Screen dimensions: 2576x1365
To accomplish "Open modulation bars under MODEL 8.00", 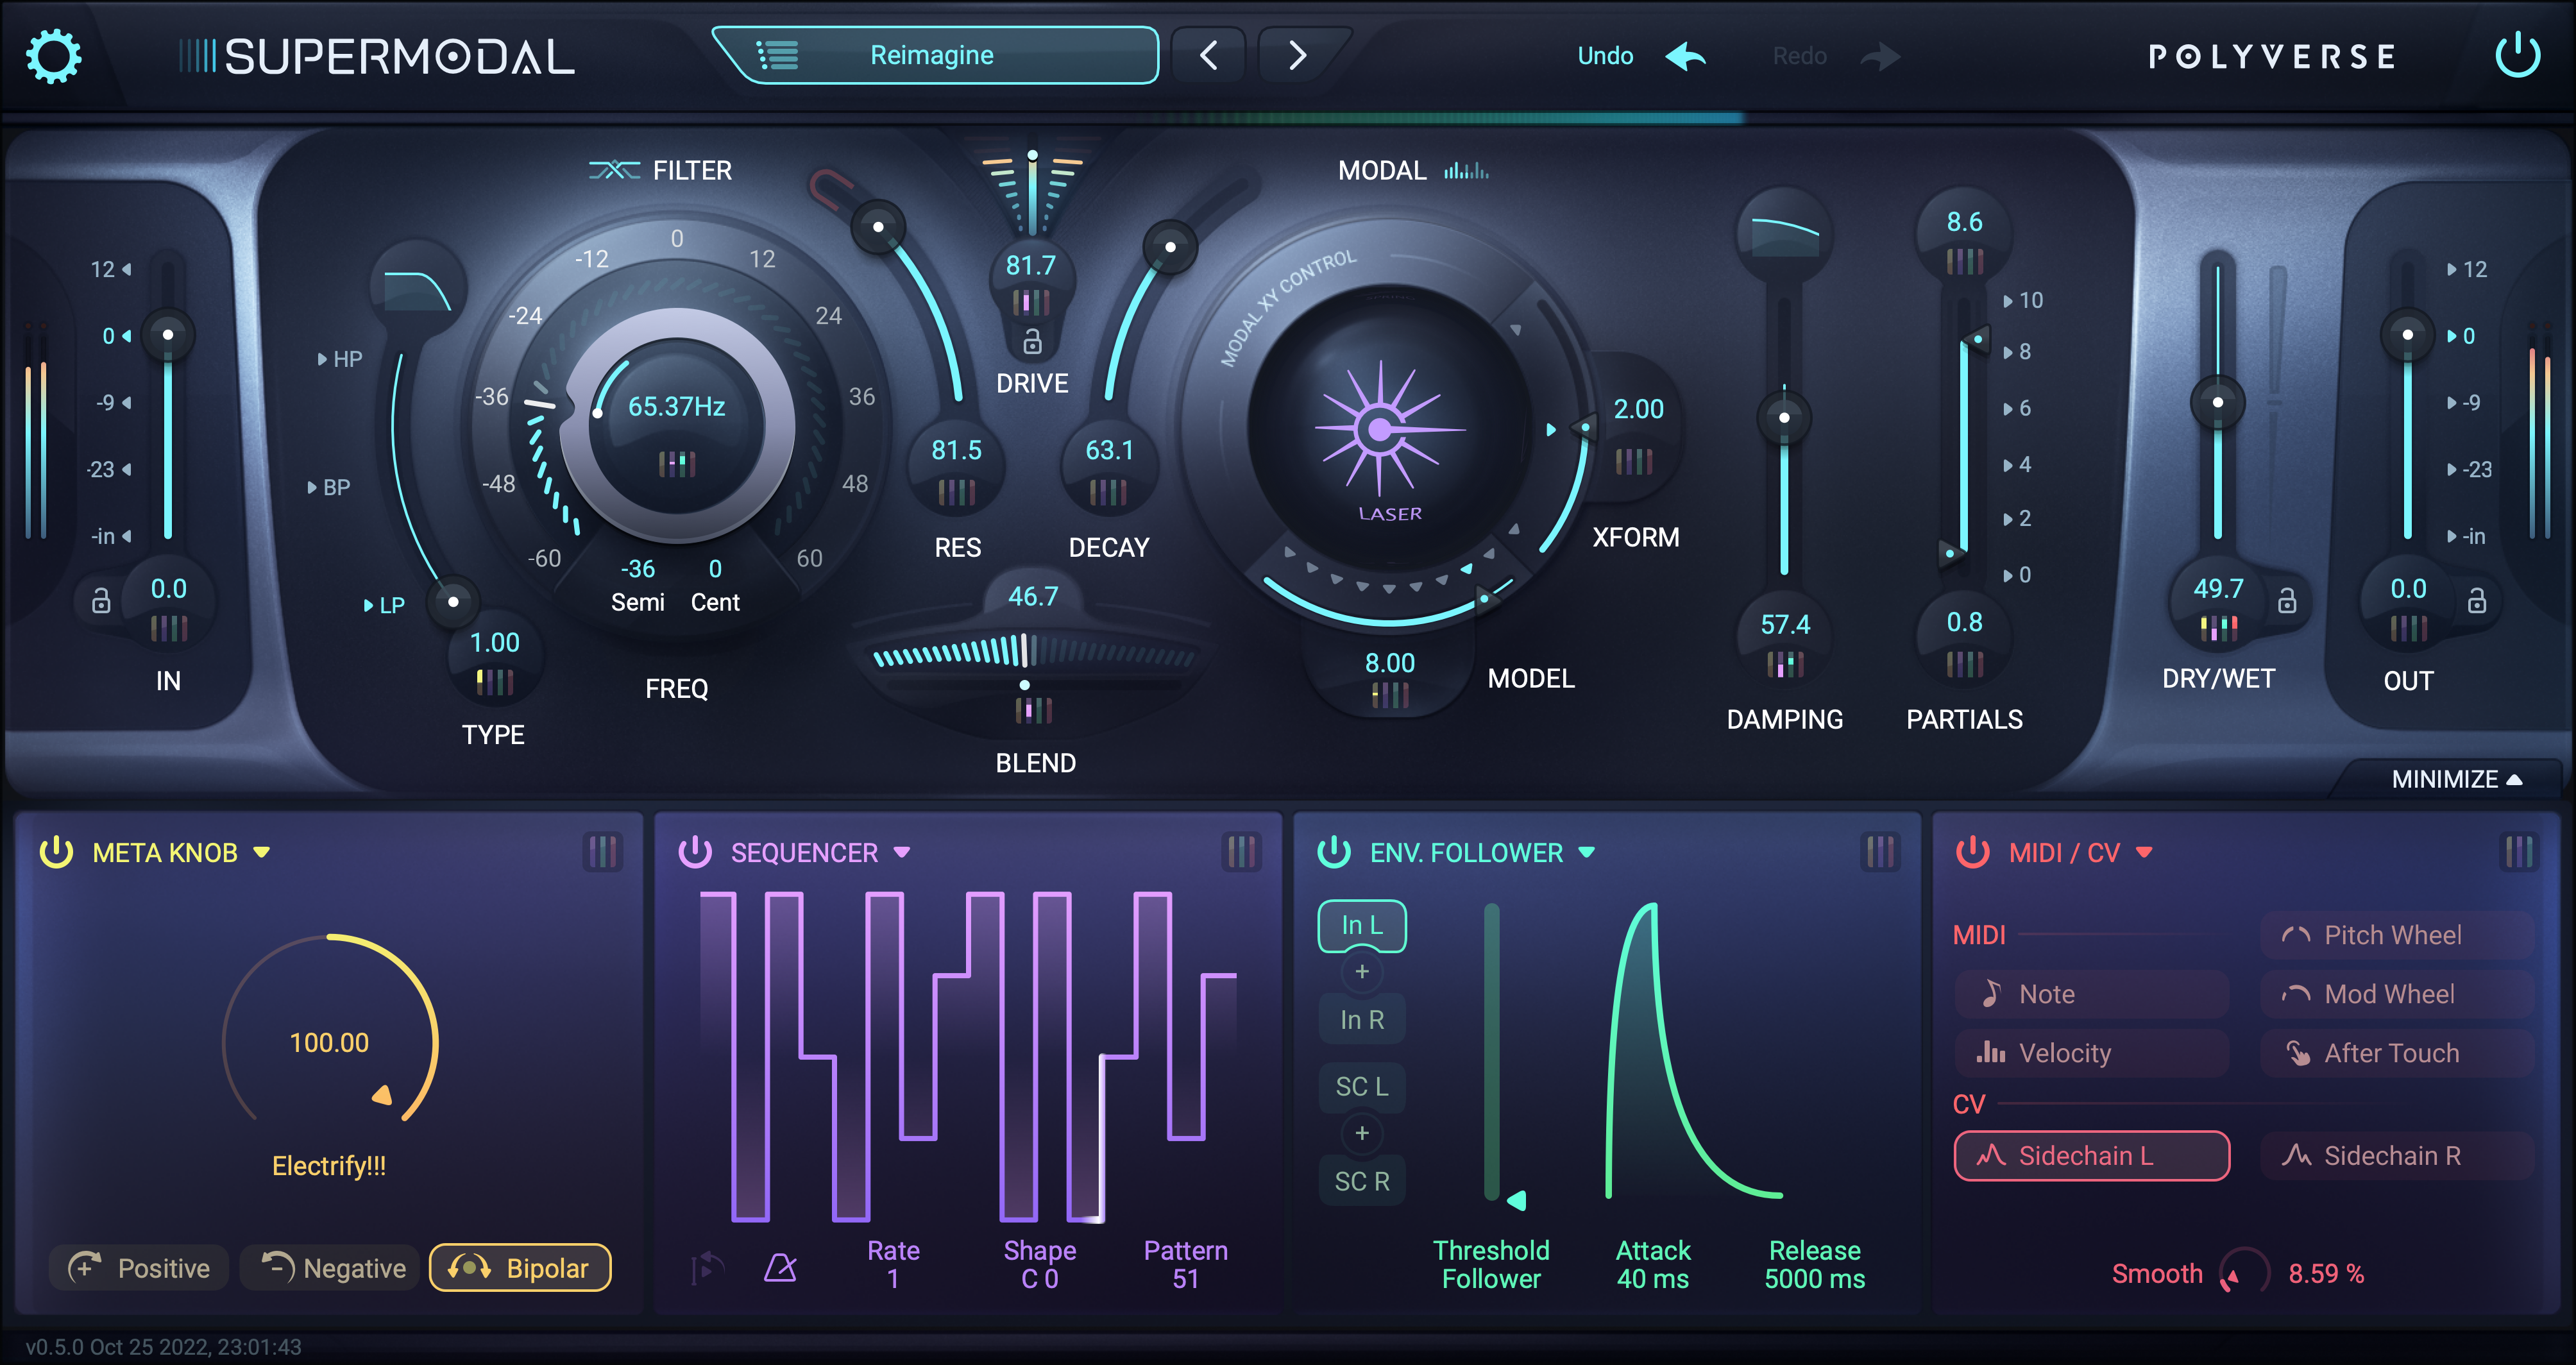I will tap(1390, 694).
